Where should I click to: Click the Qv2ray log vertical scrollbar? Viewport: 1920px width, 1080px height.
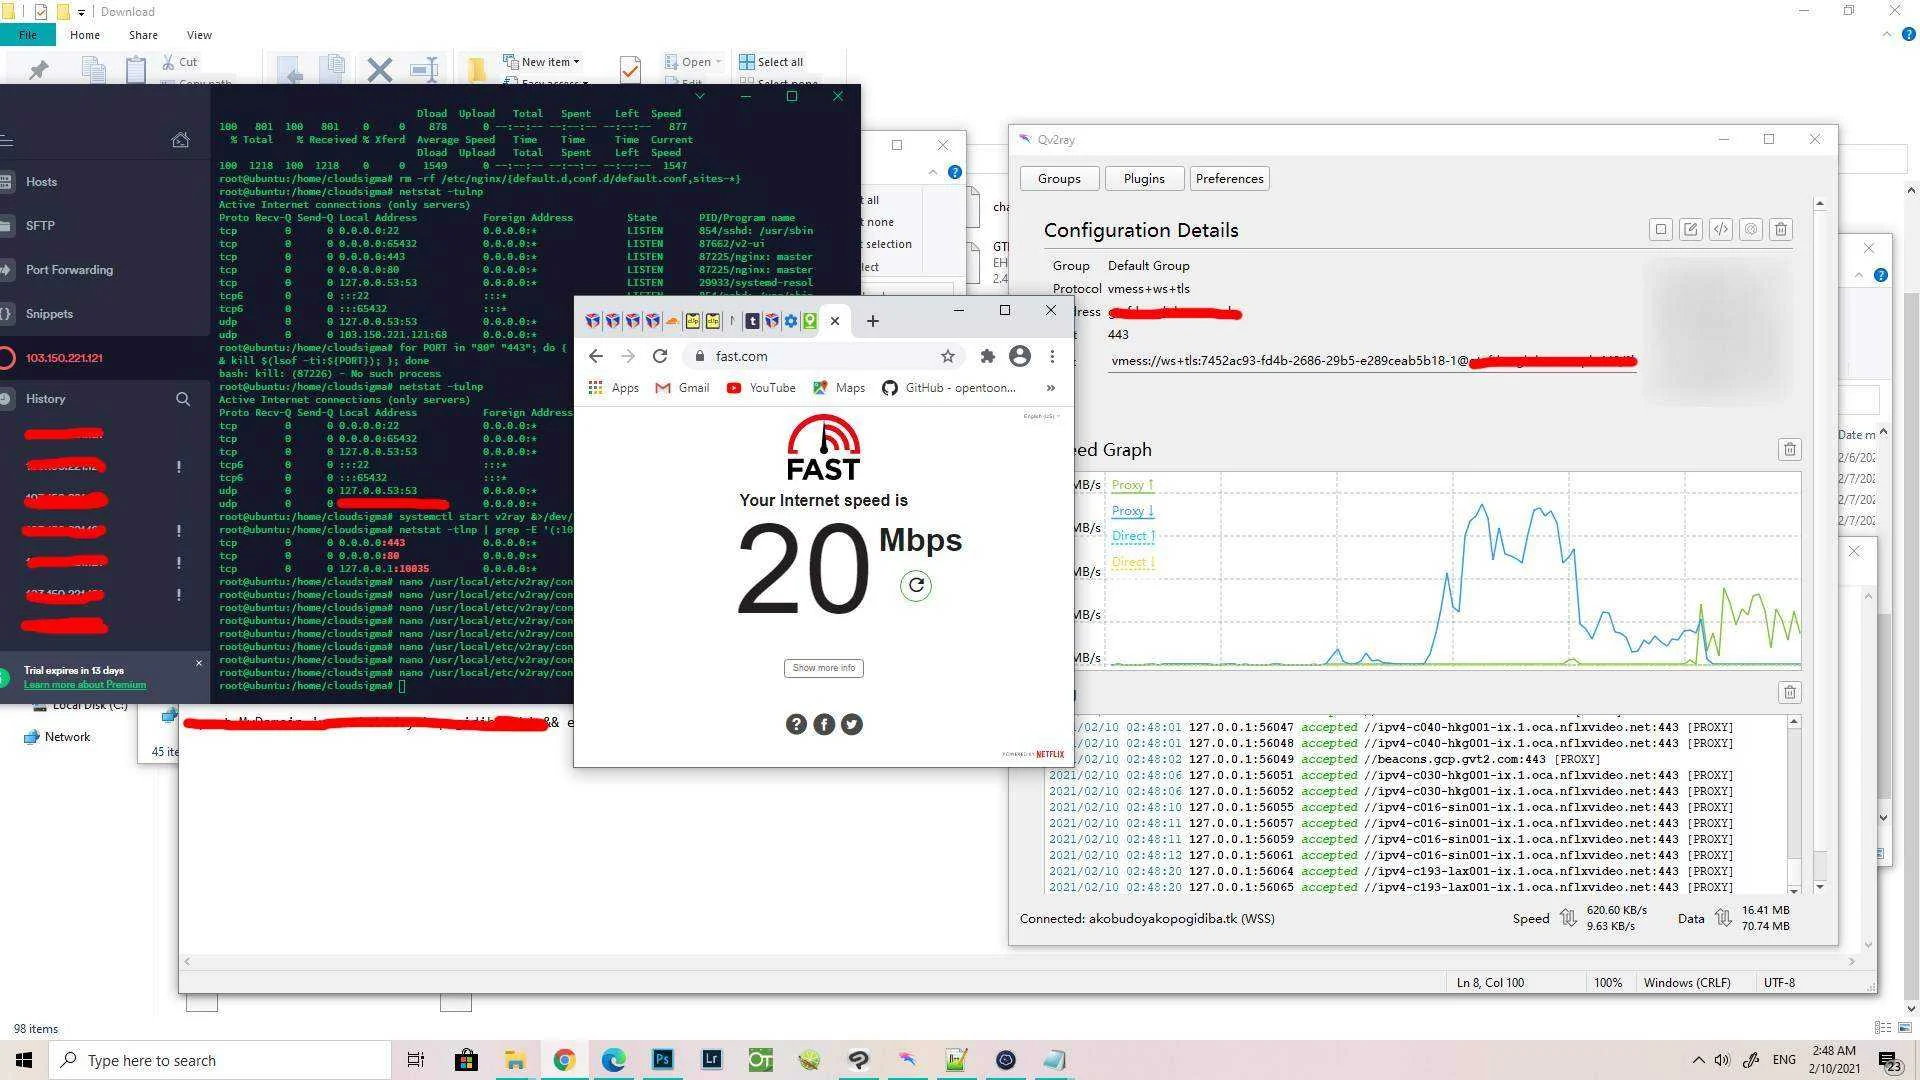click(1794, 804)
